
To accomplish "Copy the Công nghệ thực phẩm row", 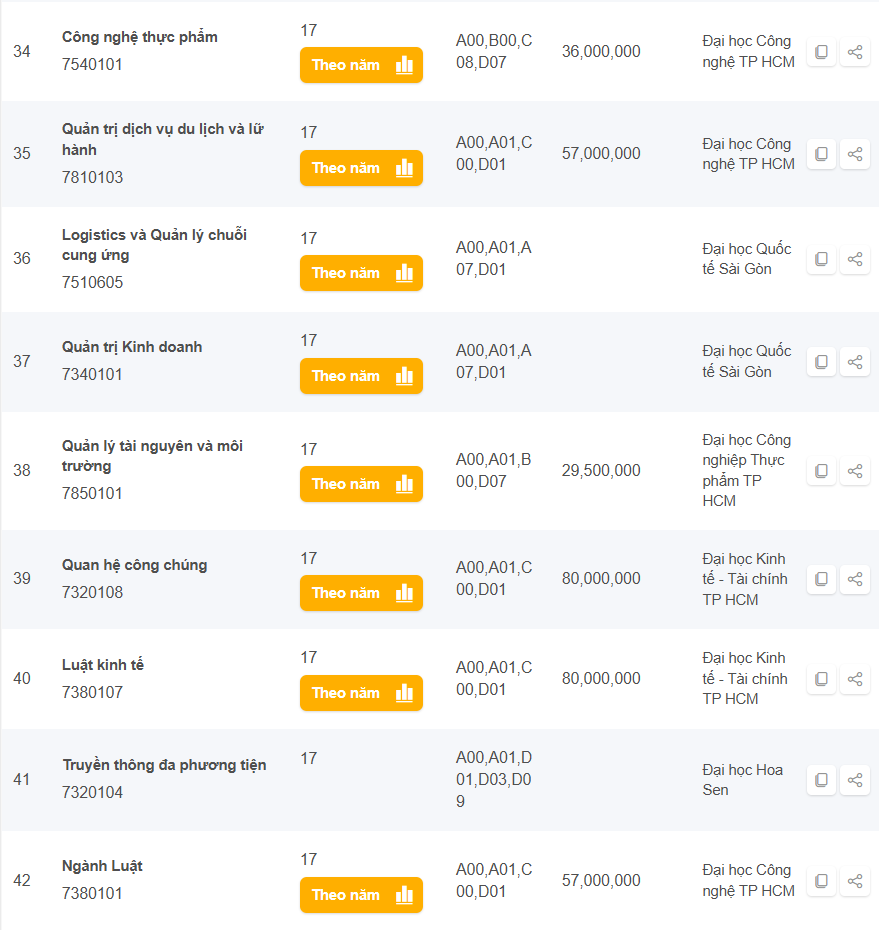I will pyautogui.click(x=821, y=52).
